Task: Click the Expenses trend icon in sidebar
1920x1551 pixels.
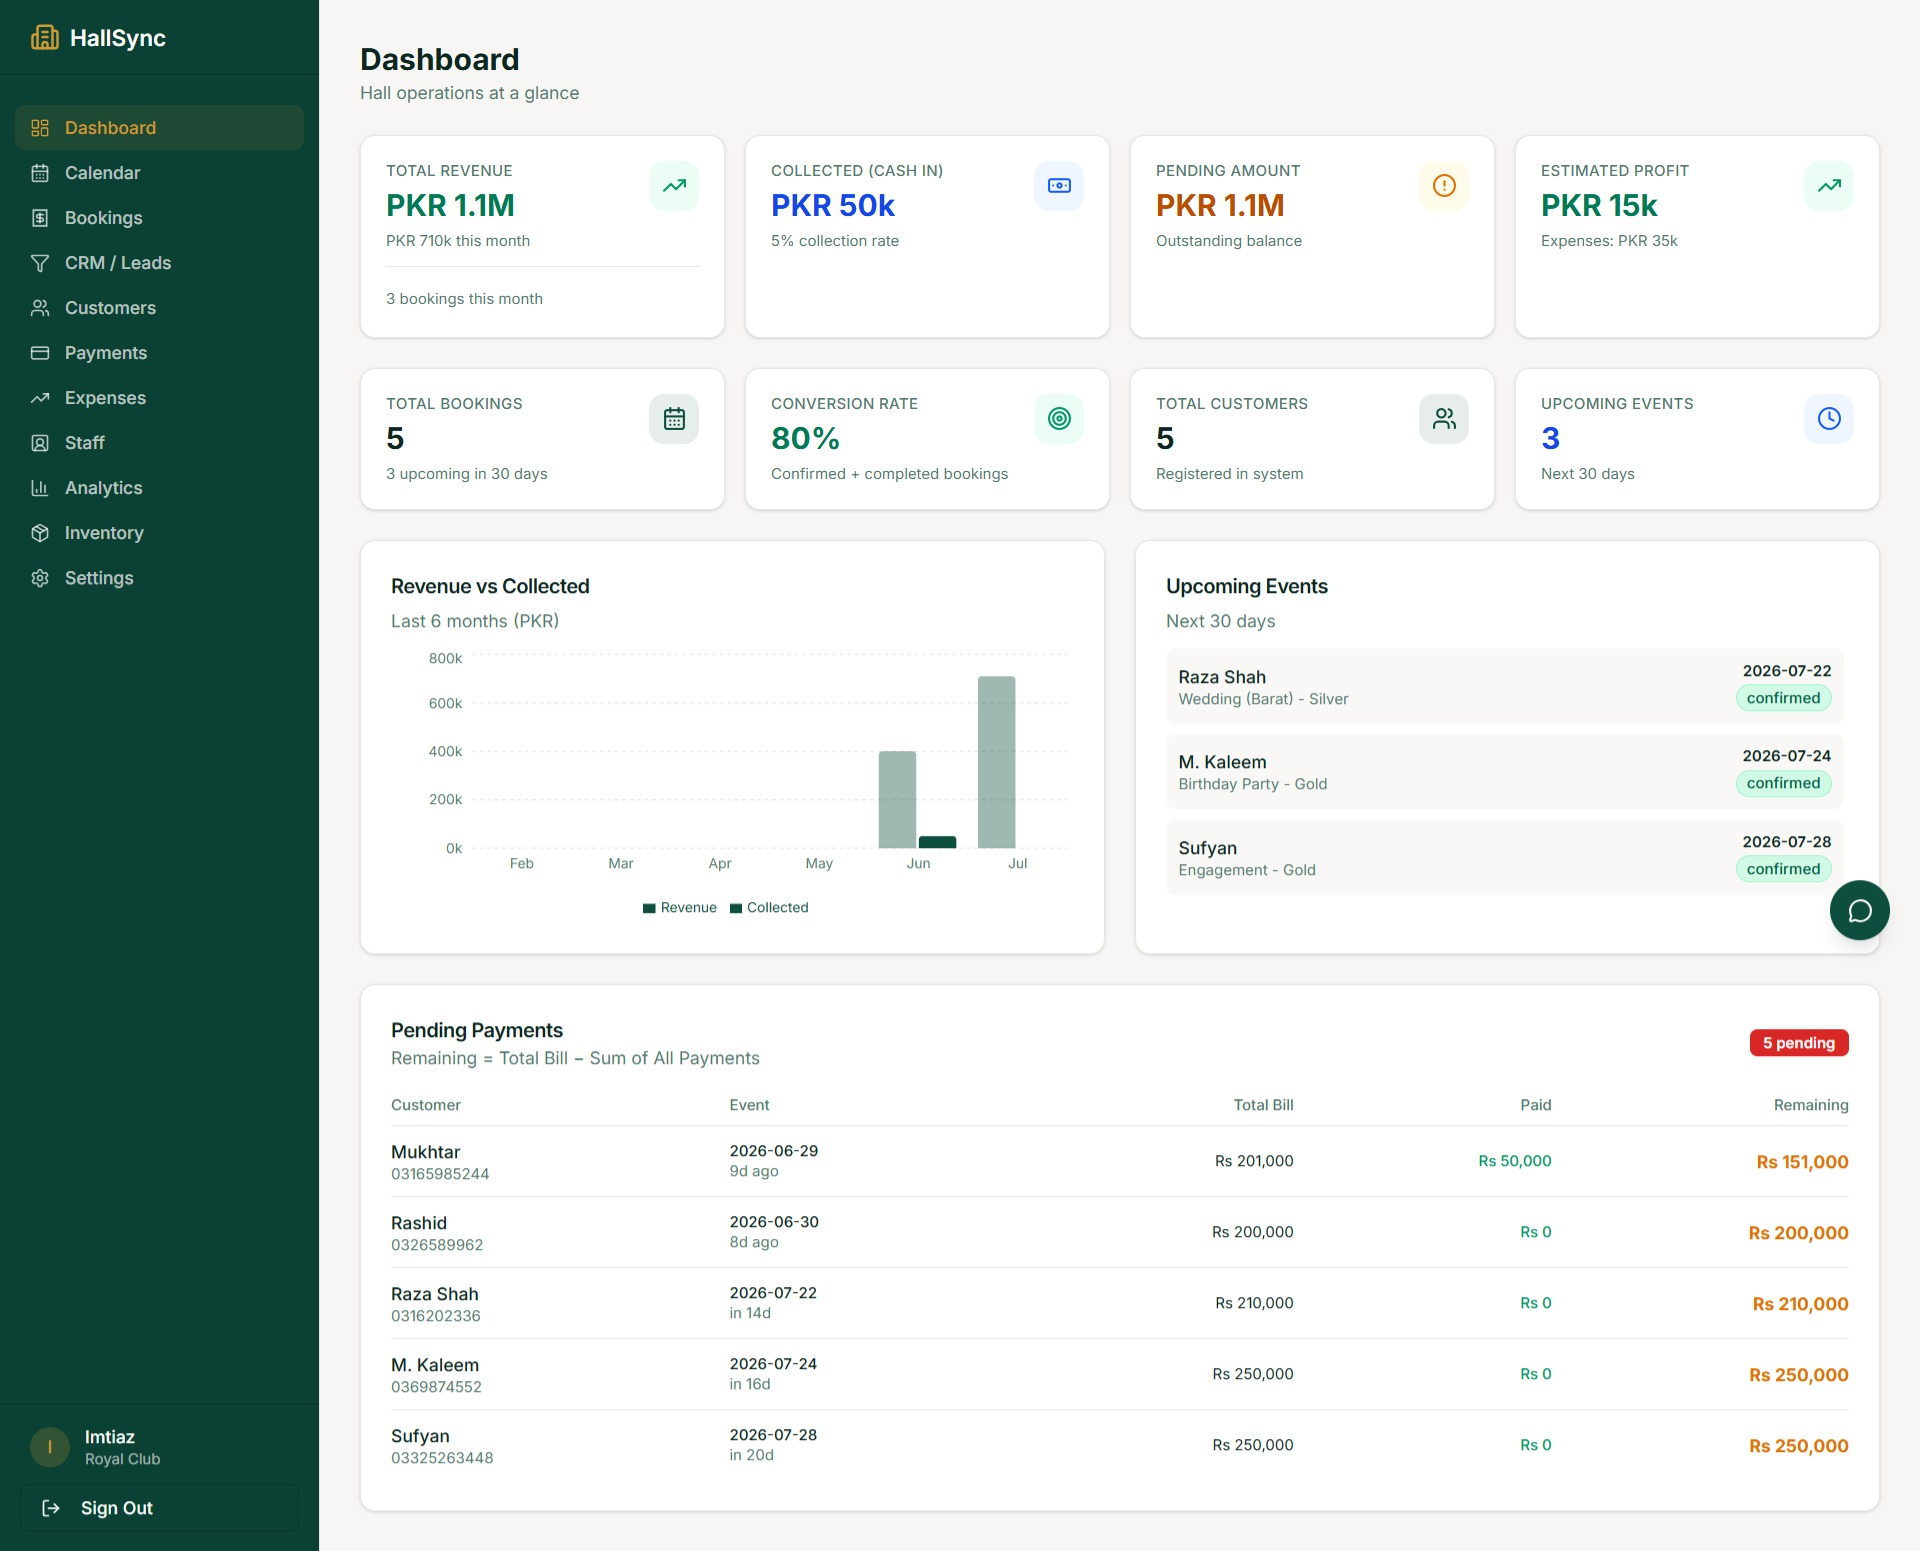Action: pyautogui.click(x=40, y=398)
